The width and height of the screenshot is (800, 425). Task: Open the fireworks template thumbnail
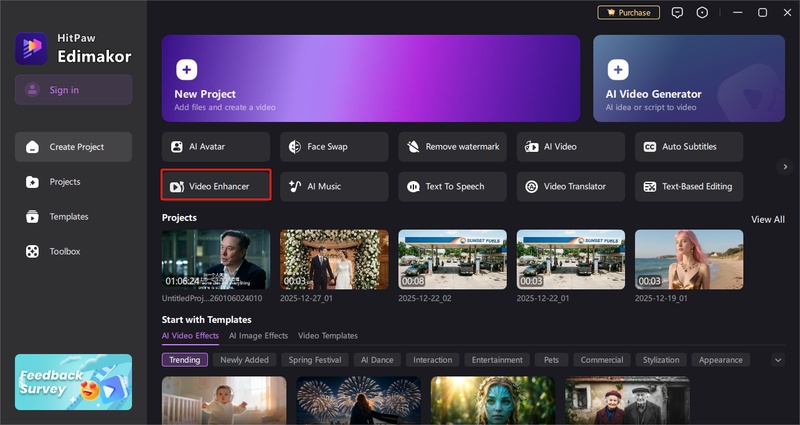pos(359,401)
